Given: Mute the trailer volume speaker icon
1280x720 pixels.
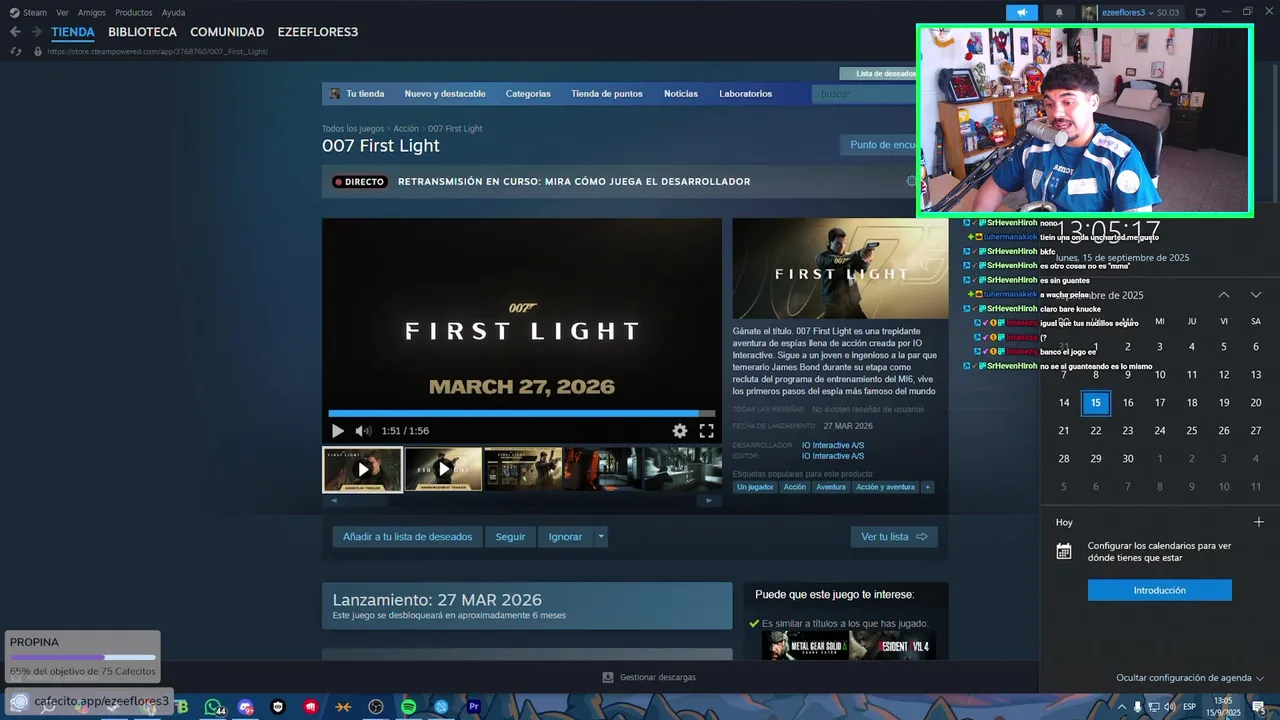Looking at the screenshot, I should pyautogui.click(x=363, y=431).
